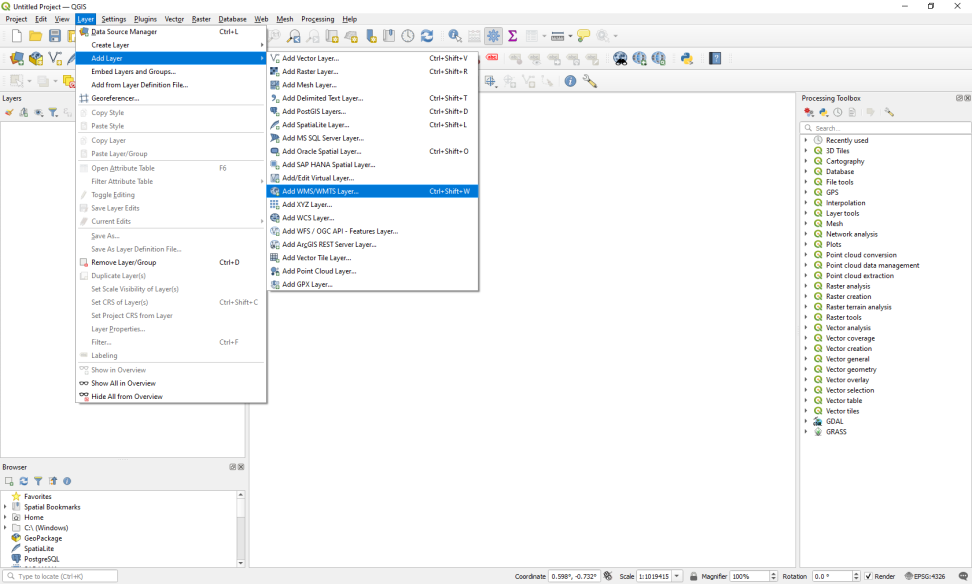This screenshot has width=972, height=584.
Task: Choose Add Delimited Text Layer
Action: (x=373, y=99)
